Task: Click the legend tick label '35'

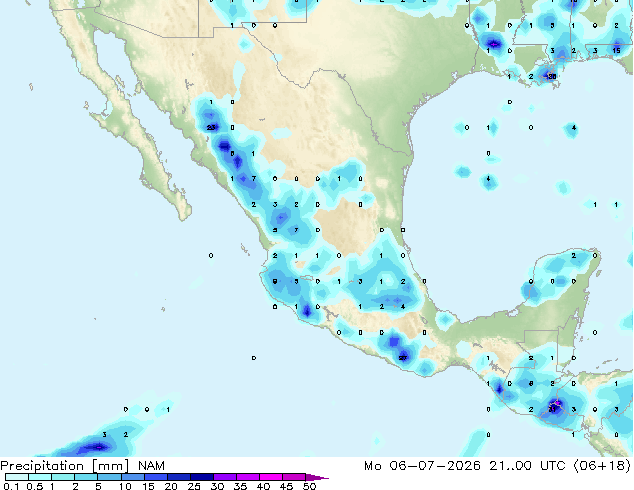Action: click(240, 486)
